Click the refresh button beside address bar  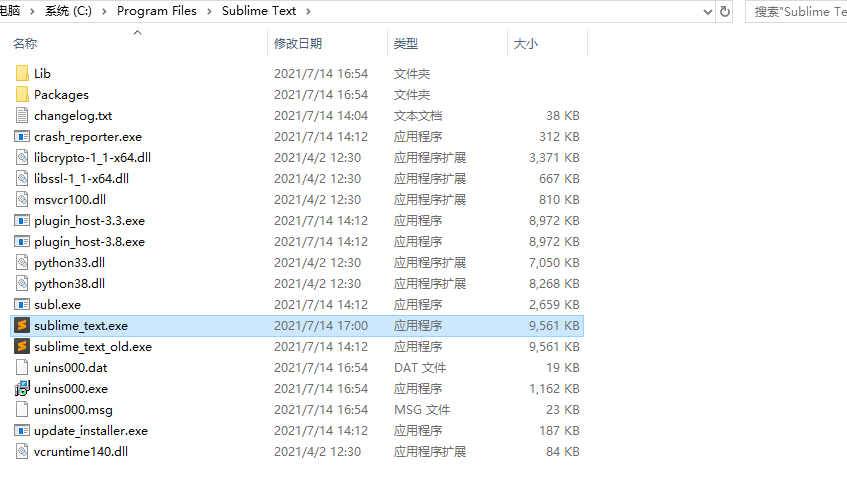pyautogui.click(x=725, y=11)
